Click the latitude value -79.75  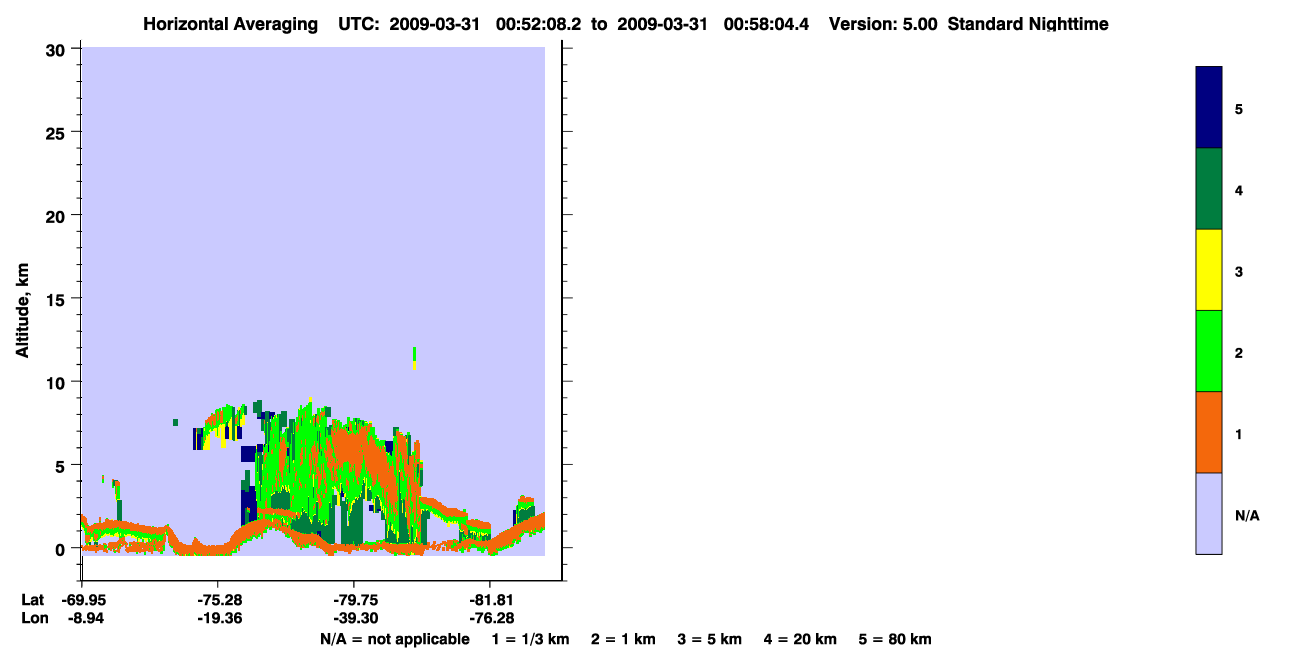(354, 600)
